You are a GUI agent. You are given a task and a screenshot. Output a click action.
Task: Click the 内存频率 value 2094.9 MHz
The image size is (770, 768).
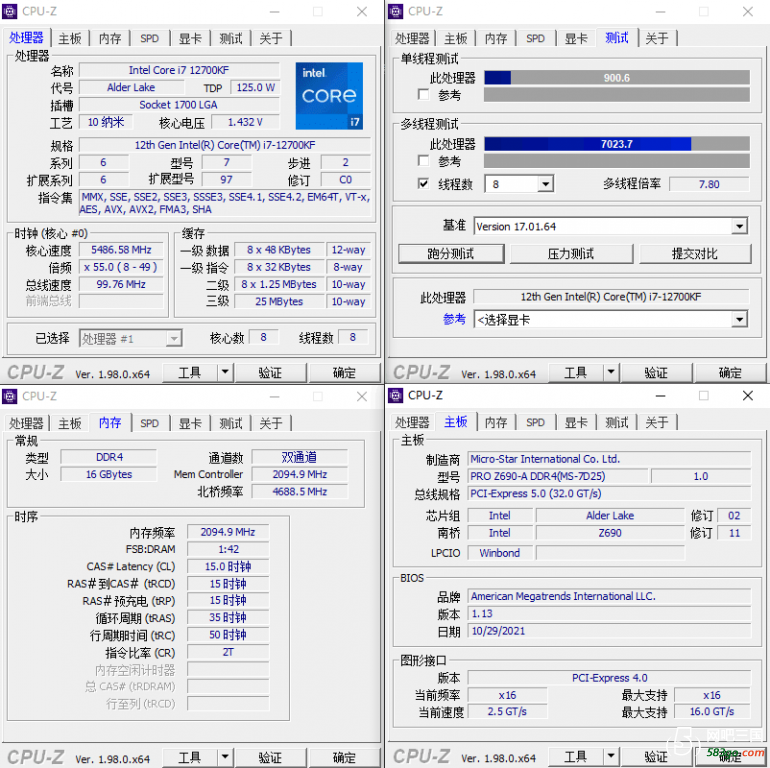pos(228,532)
